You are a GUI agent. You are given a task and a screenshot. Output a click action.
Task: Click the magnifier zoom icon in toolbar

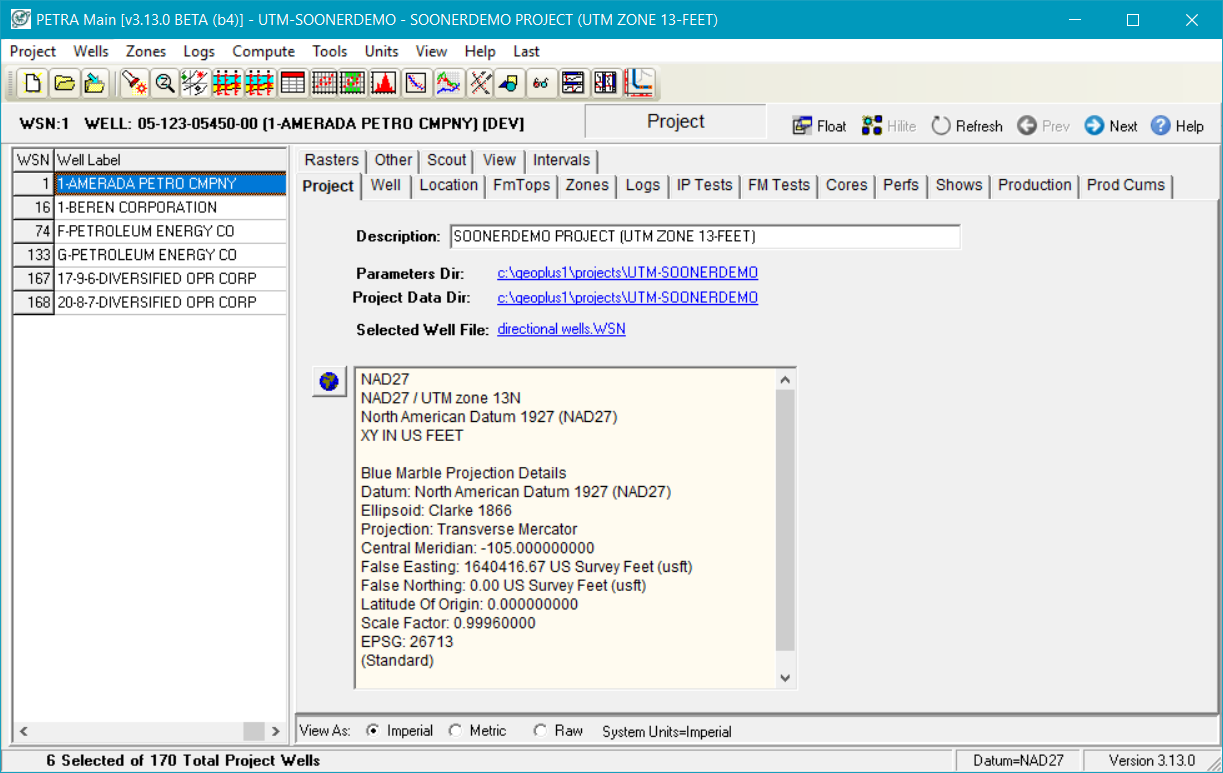165,83
